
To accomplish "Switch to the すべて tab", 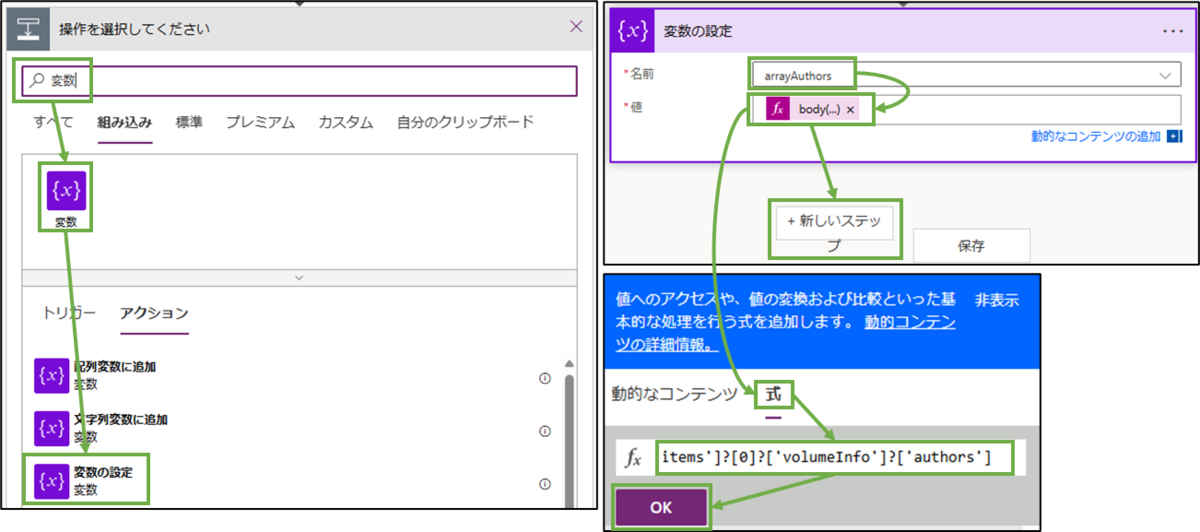I will (53, 122).
